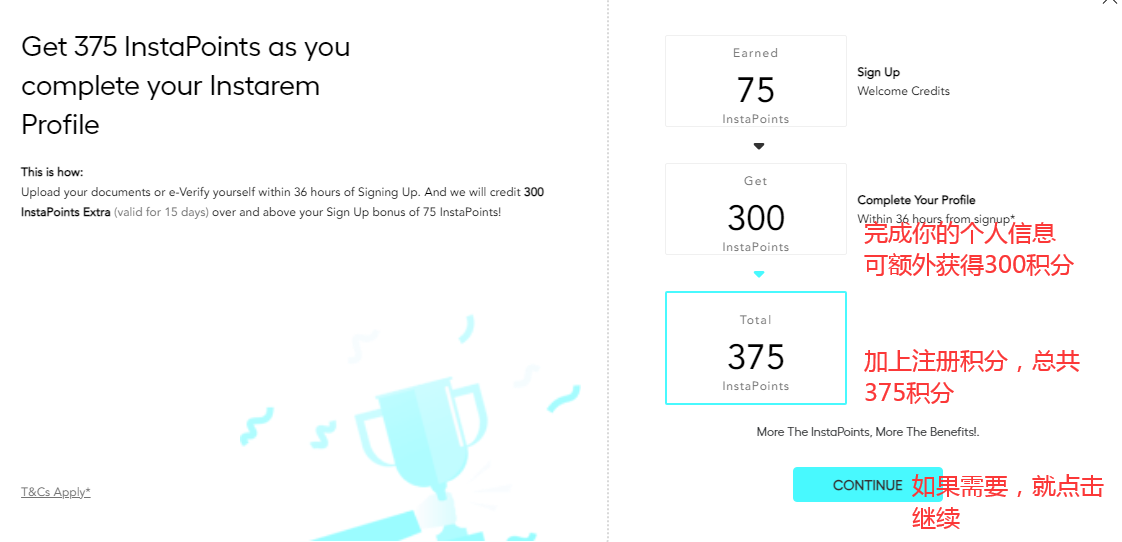Click the "Sign Up" label
Image resolution: width=1122 pixels, height=542 pixels.
878,72
